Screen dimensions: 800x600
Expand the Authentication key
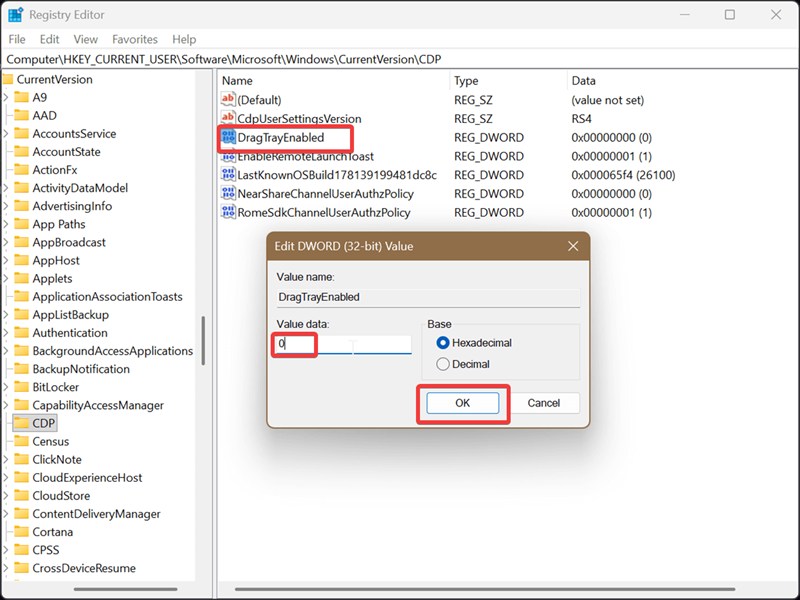pos(6,333)
